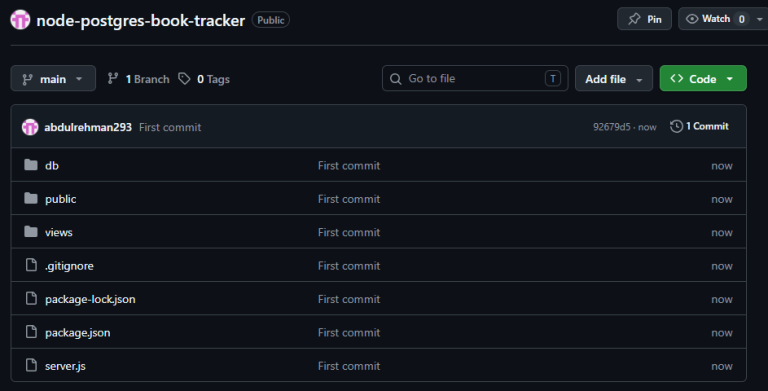This screenshot has height=391, width=768.
Task: Click the views folder icon
Action: click(x=31, y=232)
